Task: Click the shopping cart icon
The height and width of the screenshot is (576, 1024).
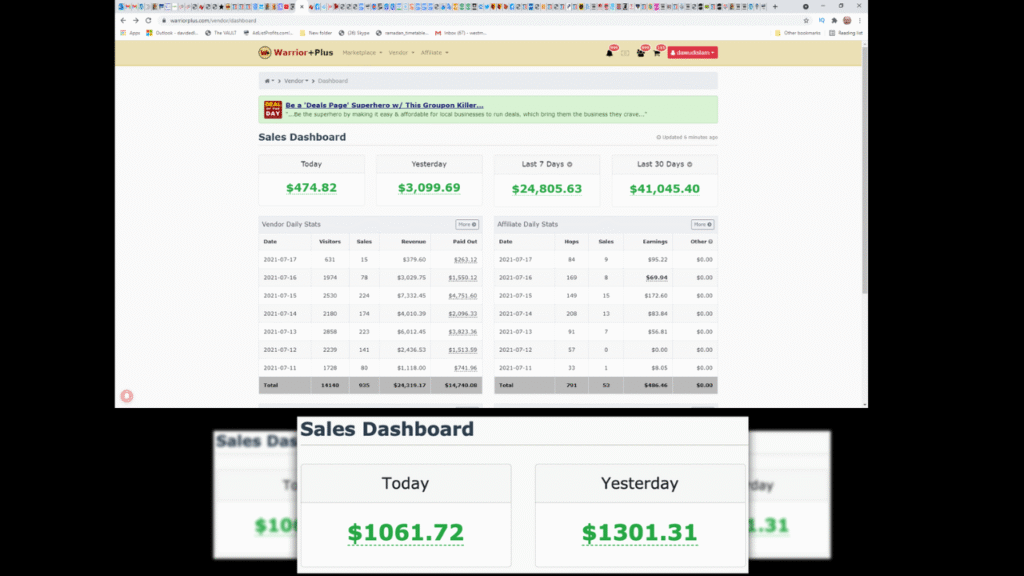Action: click(657, 52)
